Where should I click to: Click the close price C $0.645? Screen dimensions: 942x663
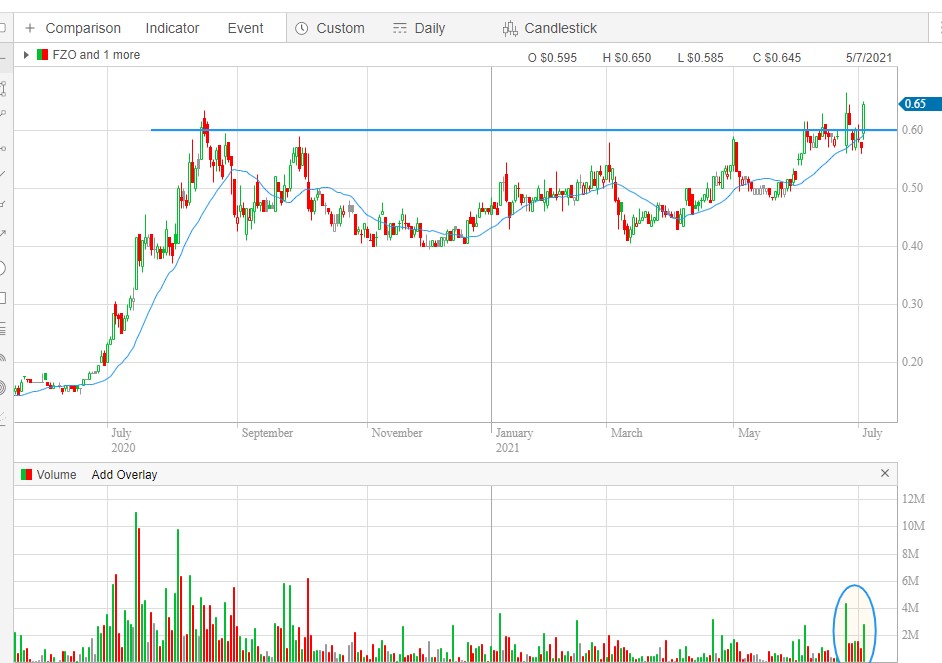coord(777,58)
